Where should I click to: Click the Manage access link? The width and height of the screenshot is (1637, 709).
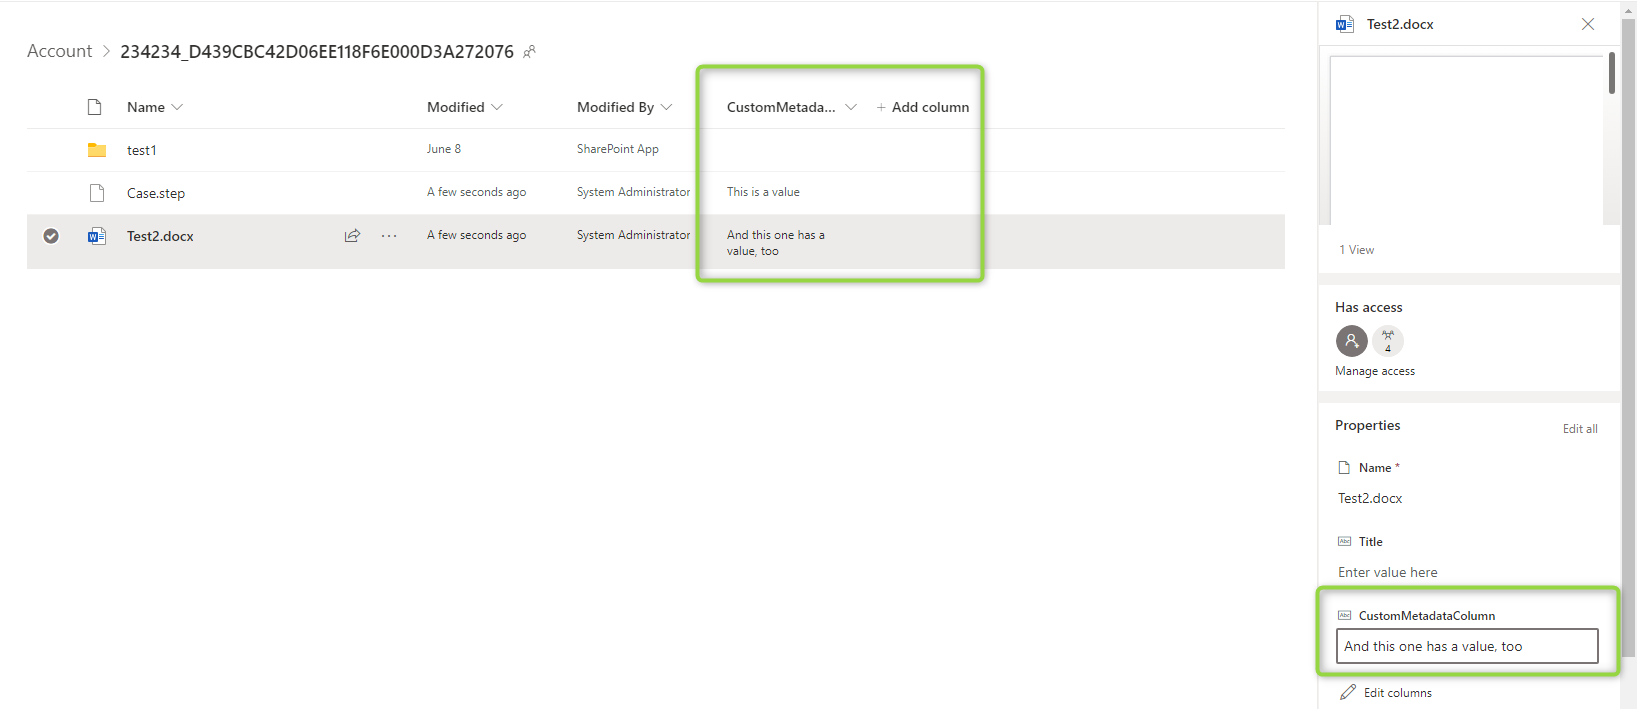click(x=1374, y=371)
